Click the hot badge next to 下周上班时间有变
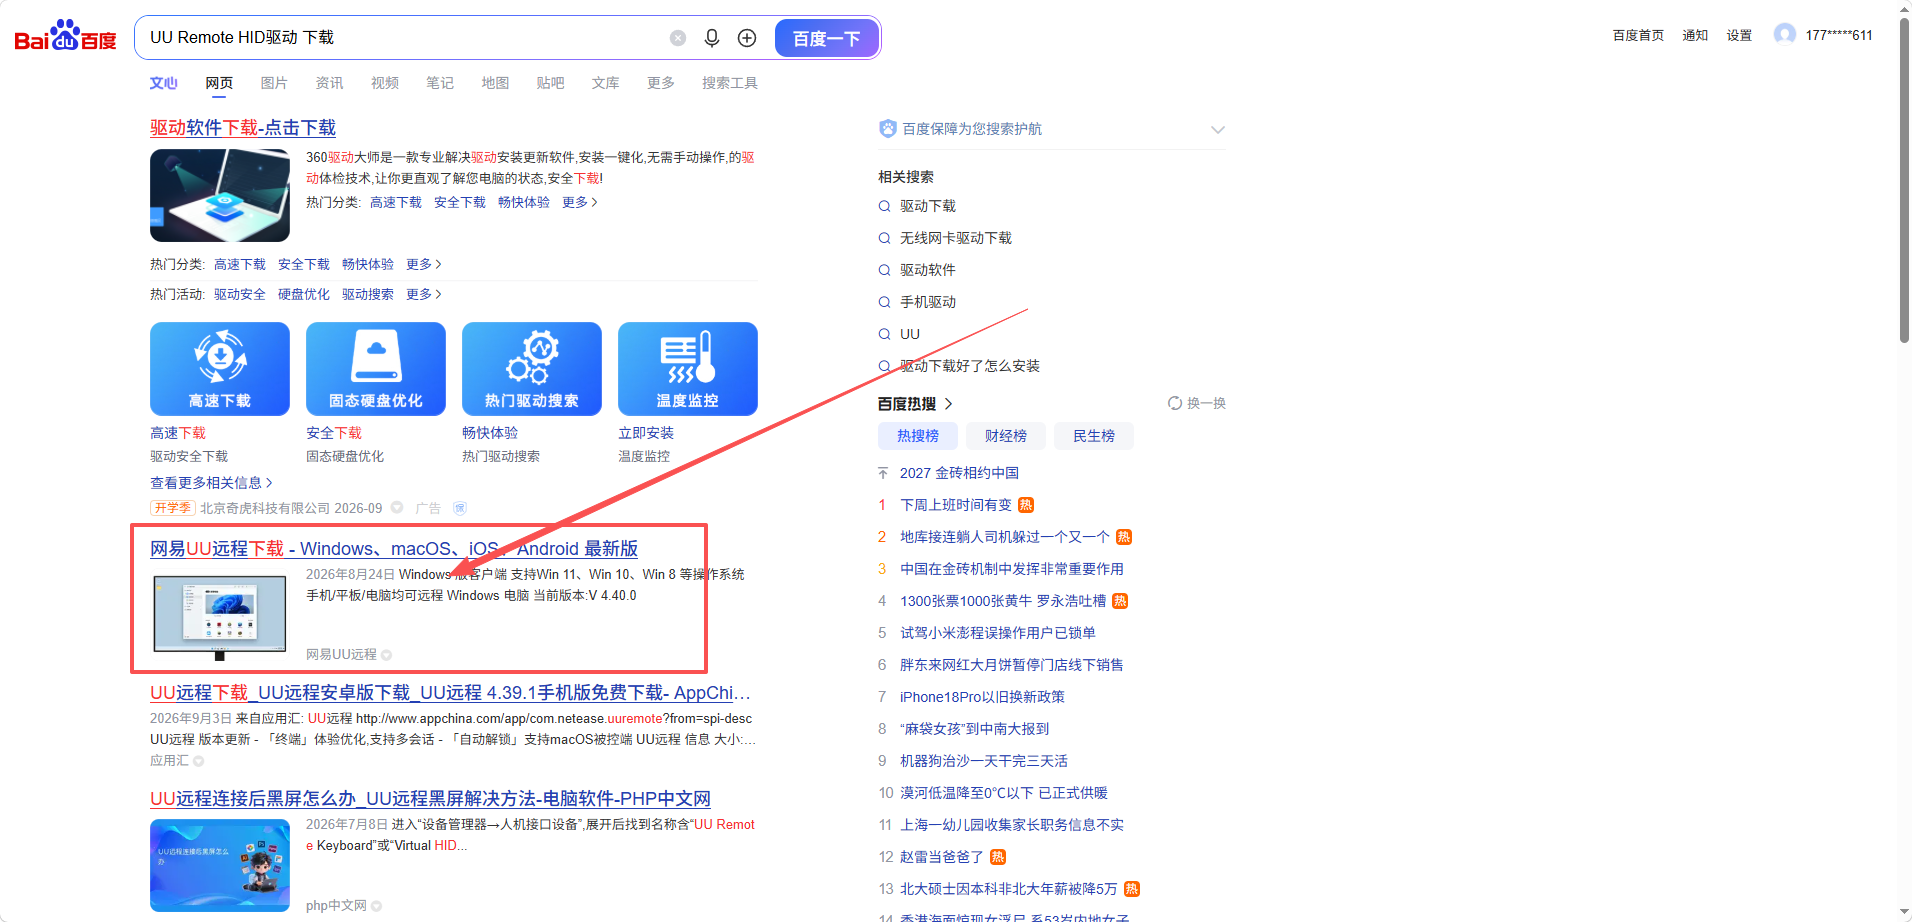 click(1026, 505)
